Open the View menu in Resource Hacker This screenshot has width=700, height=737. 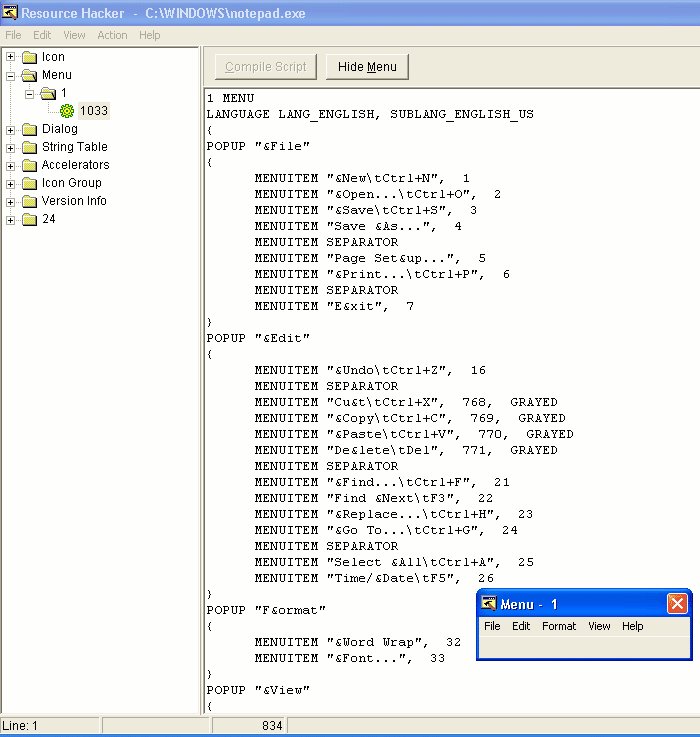point(74,35)
